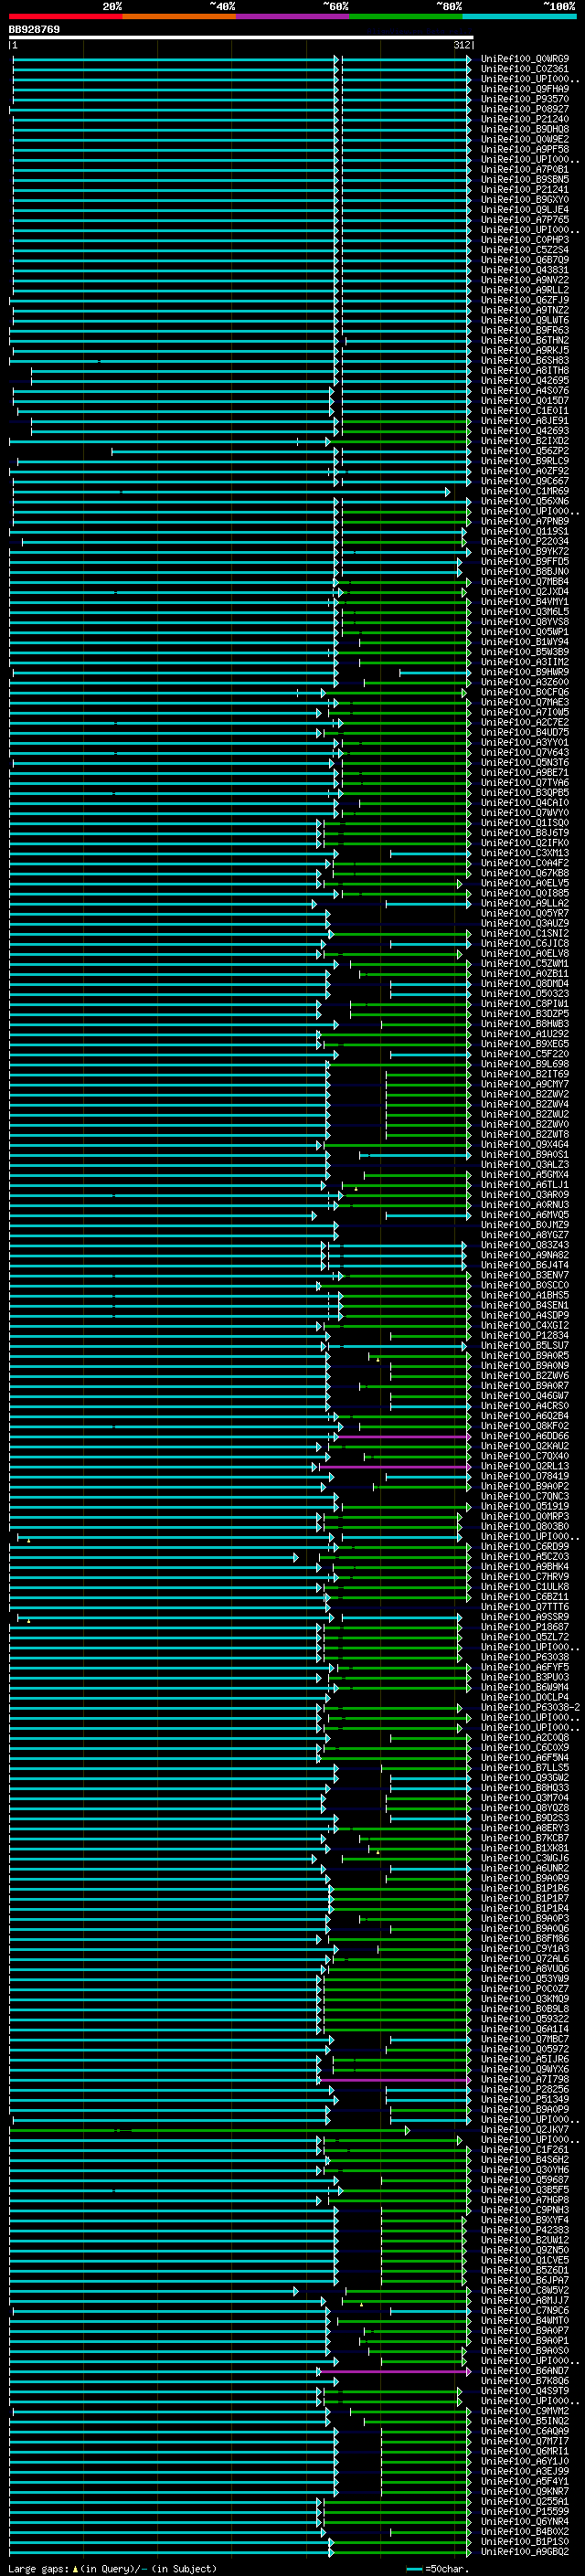Select the UniRef100_P42383 label
The image size is (585, 2576).
coord(524,2229)
